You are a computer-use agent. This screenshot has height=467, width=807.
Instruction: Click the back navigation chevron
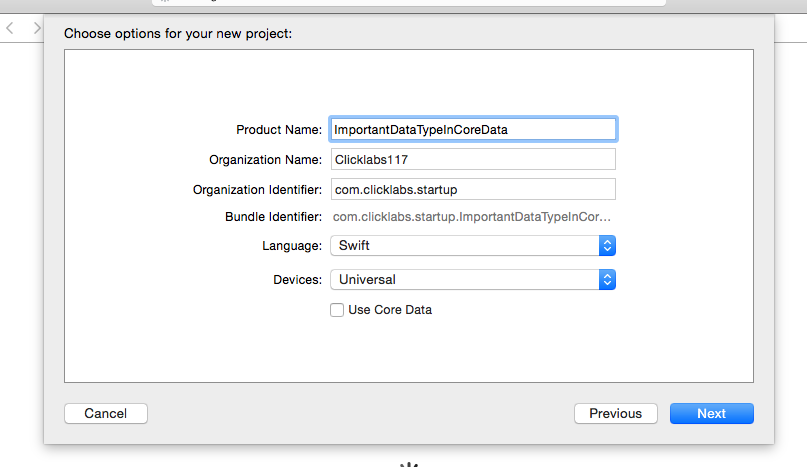10,28
